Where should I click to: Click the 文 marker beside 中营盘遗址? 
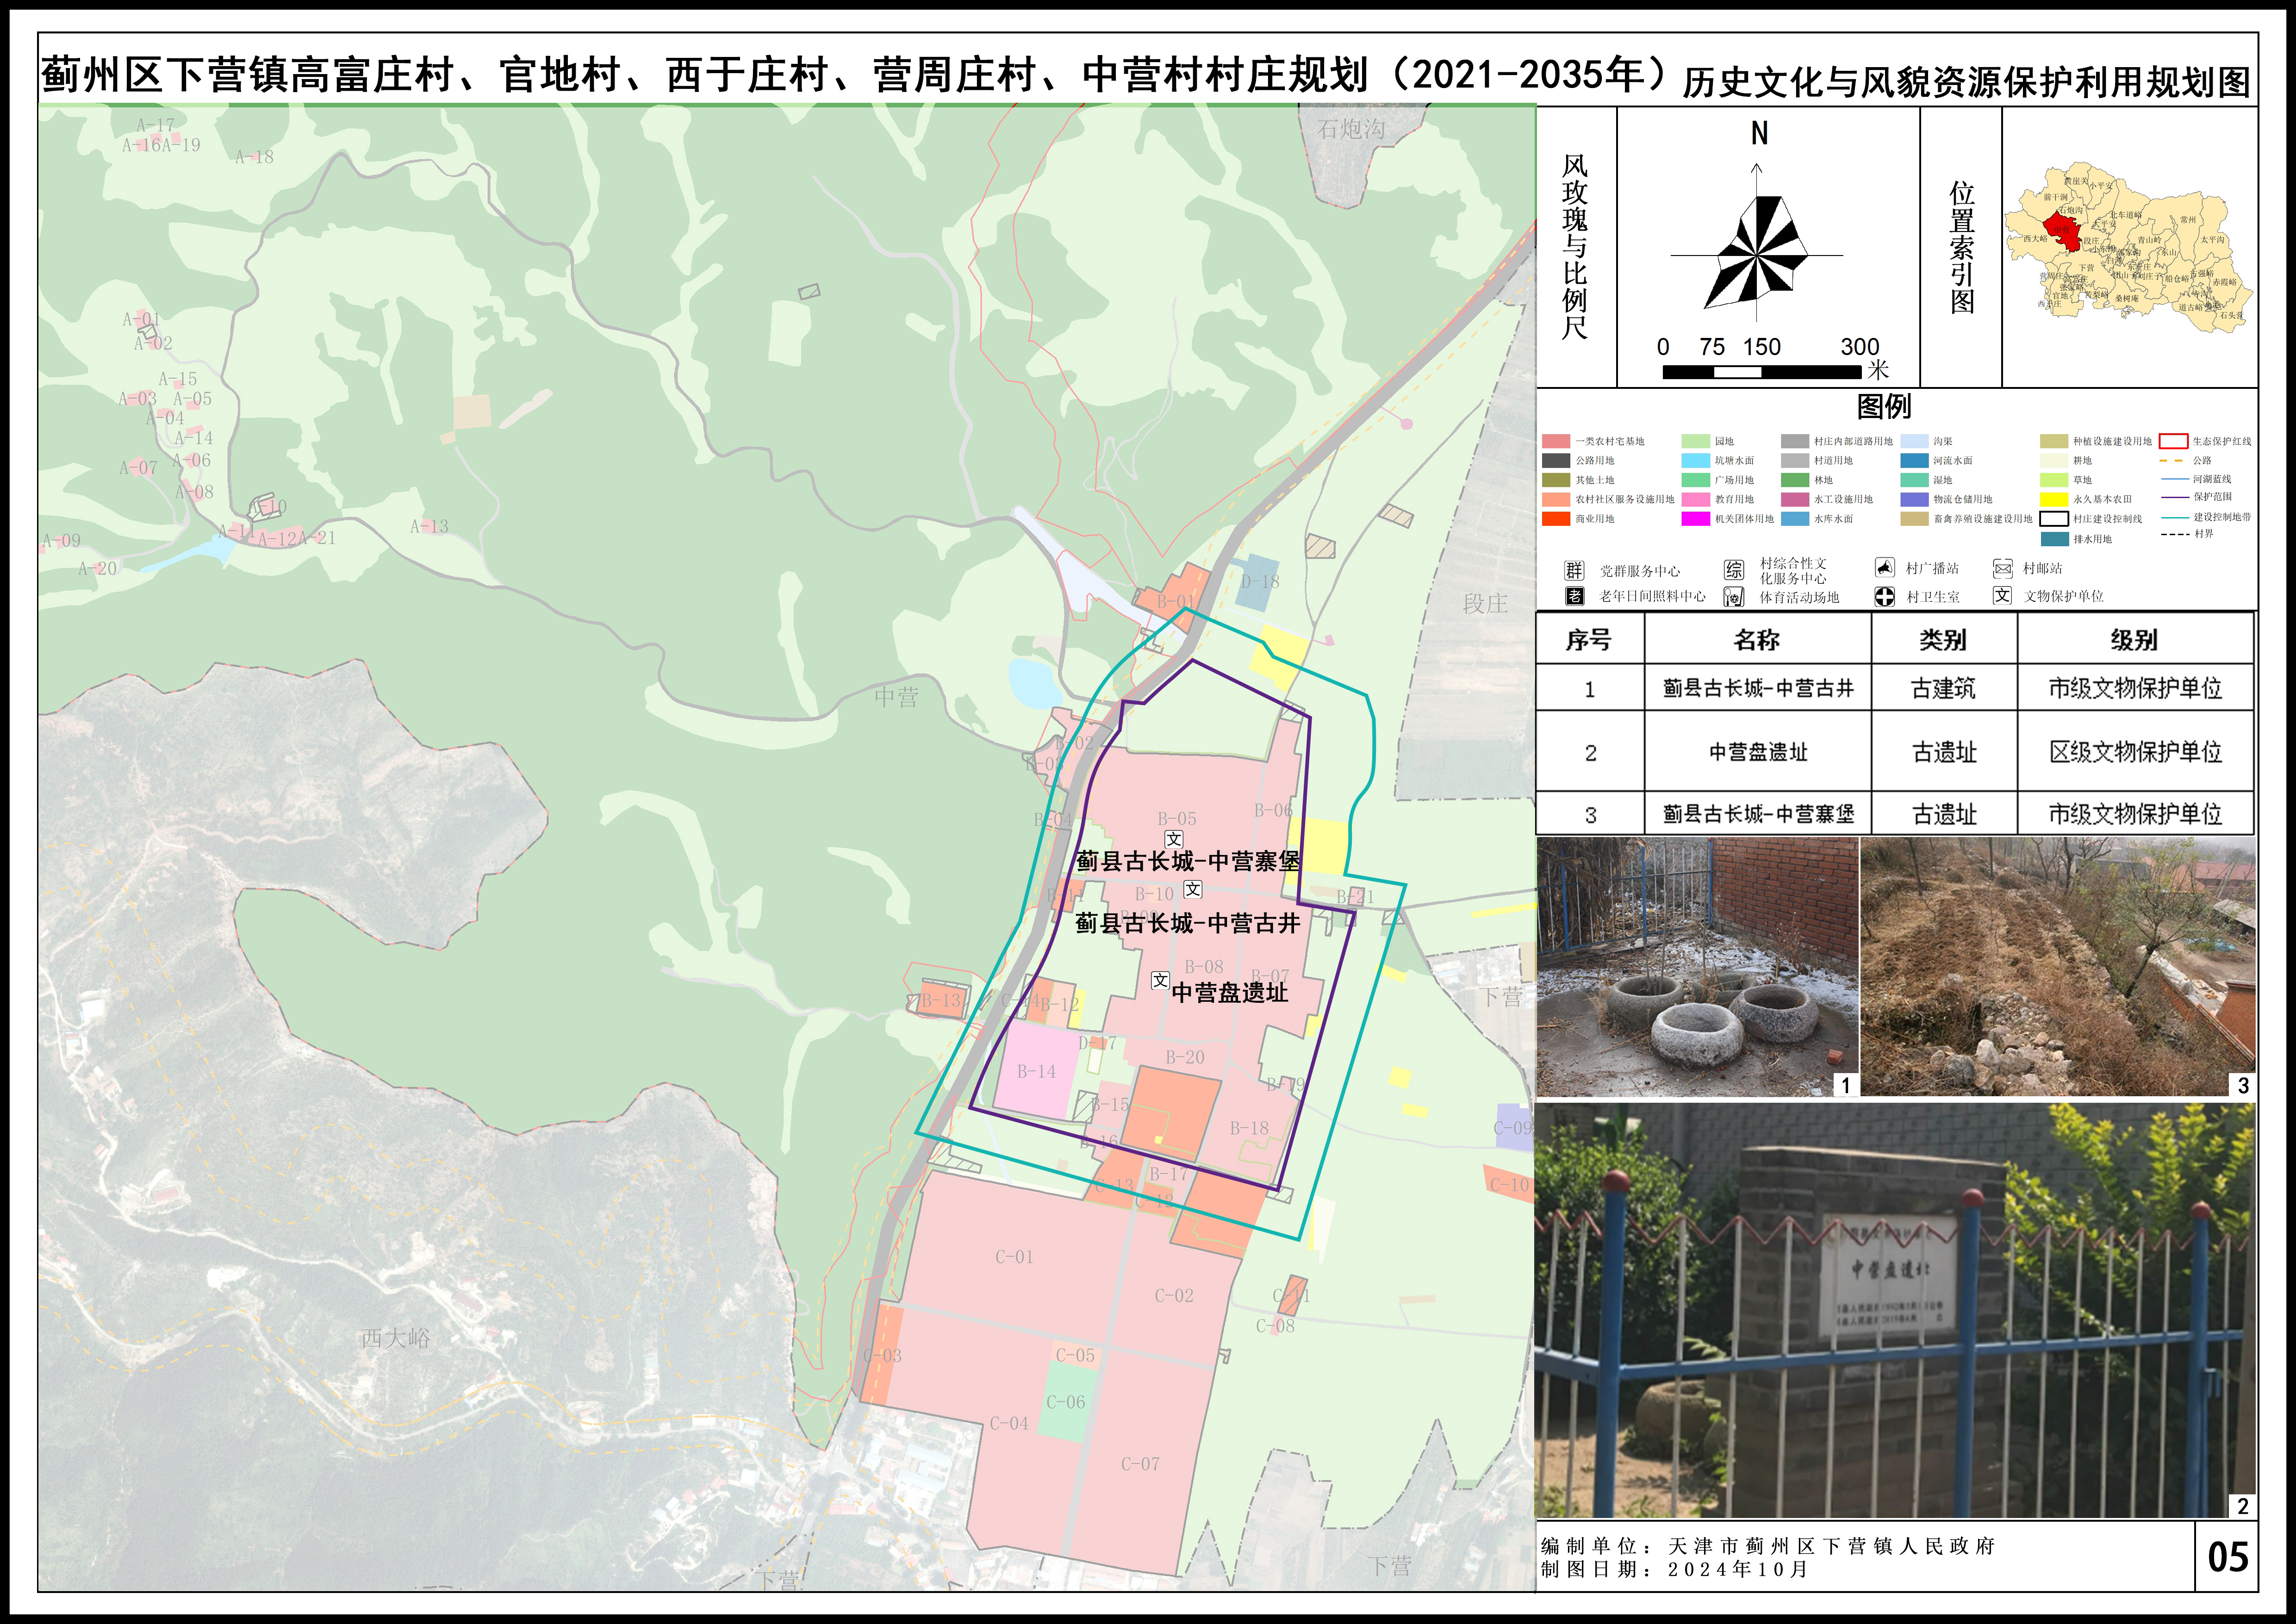[x=1159, y=980]
